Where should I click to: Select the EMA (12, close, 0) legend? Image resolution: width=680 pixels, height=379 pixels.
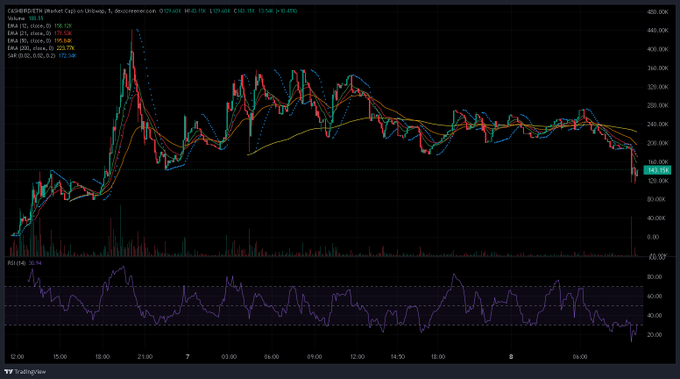40,26
